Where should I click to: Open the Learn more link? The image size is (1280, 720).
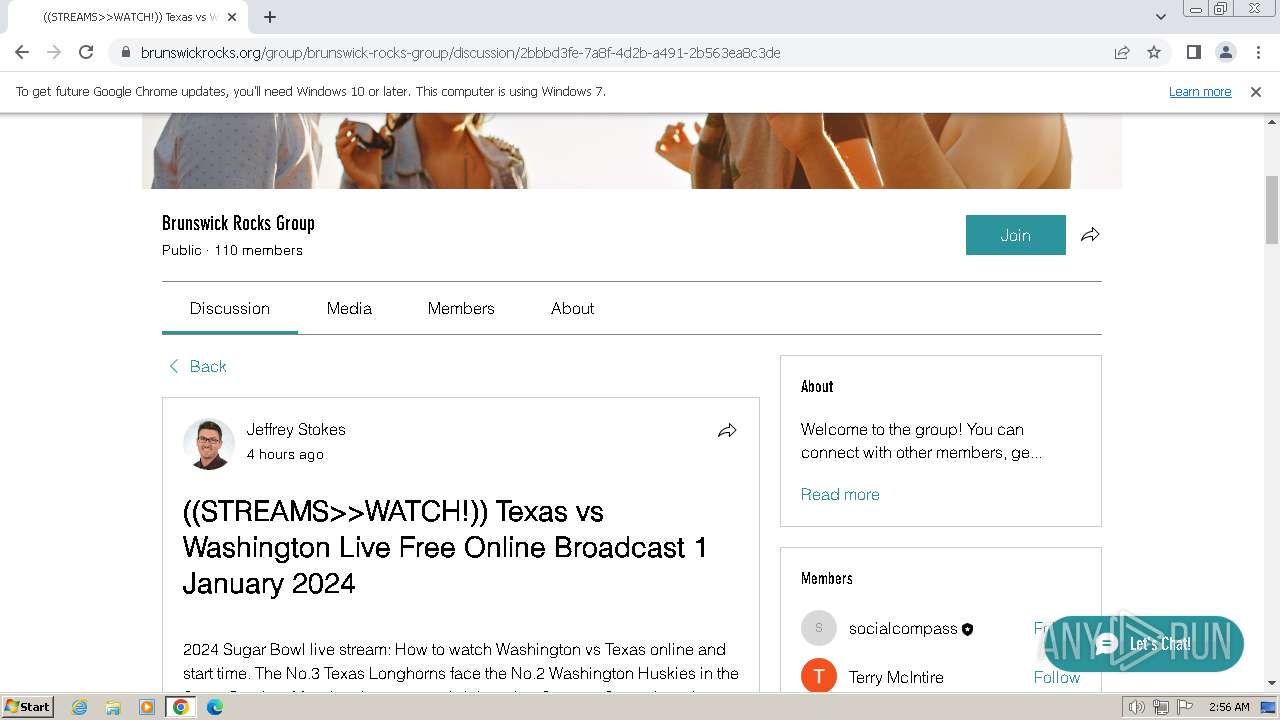tap(1200, 91)
